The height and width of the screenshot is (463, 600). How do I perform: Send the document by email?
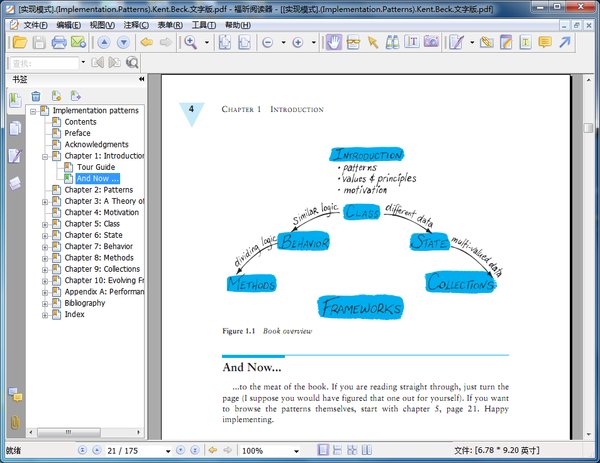pyautogui.click(x=78, y=42)
